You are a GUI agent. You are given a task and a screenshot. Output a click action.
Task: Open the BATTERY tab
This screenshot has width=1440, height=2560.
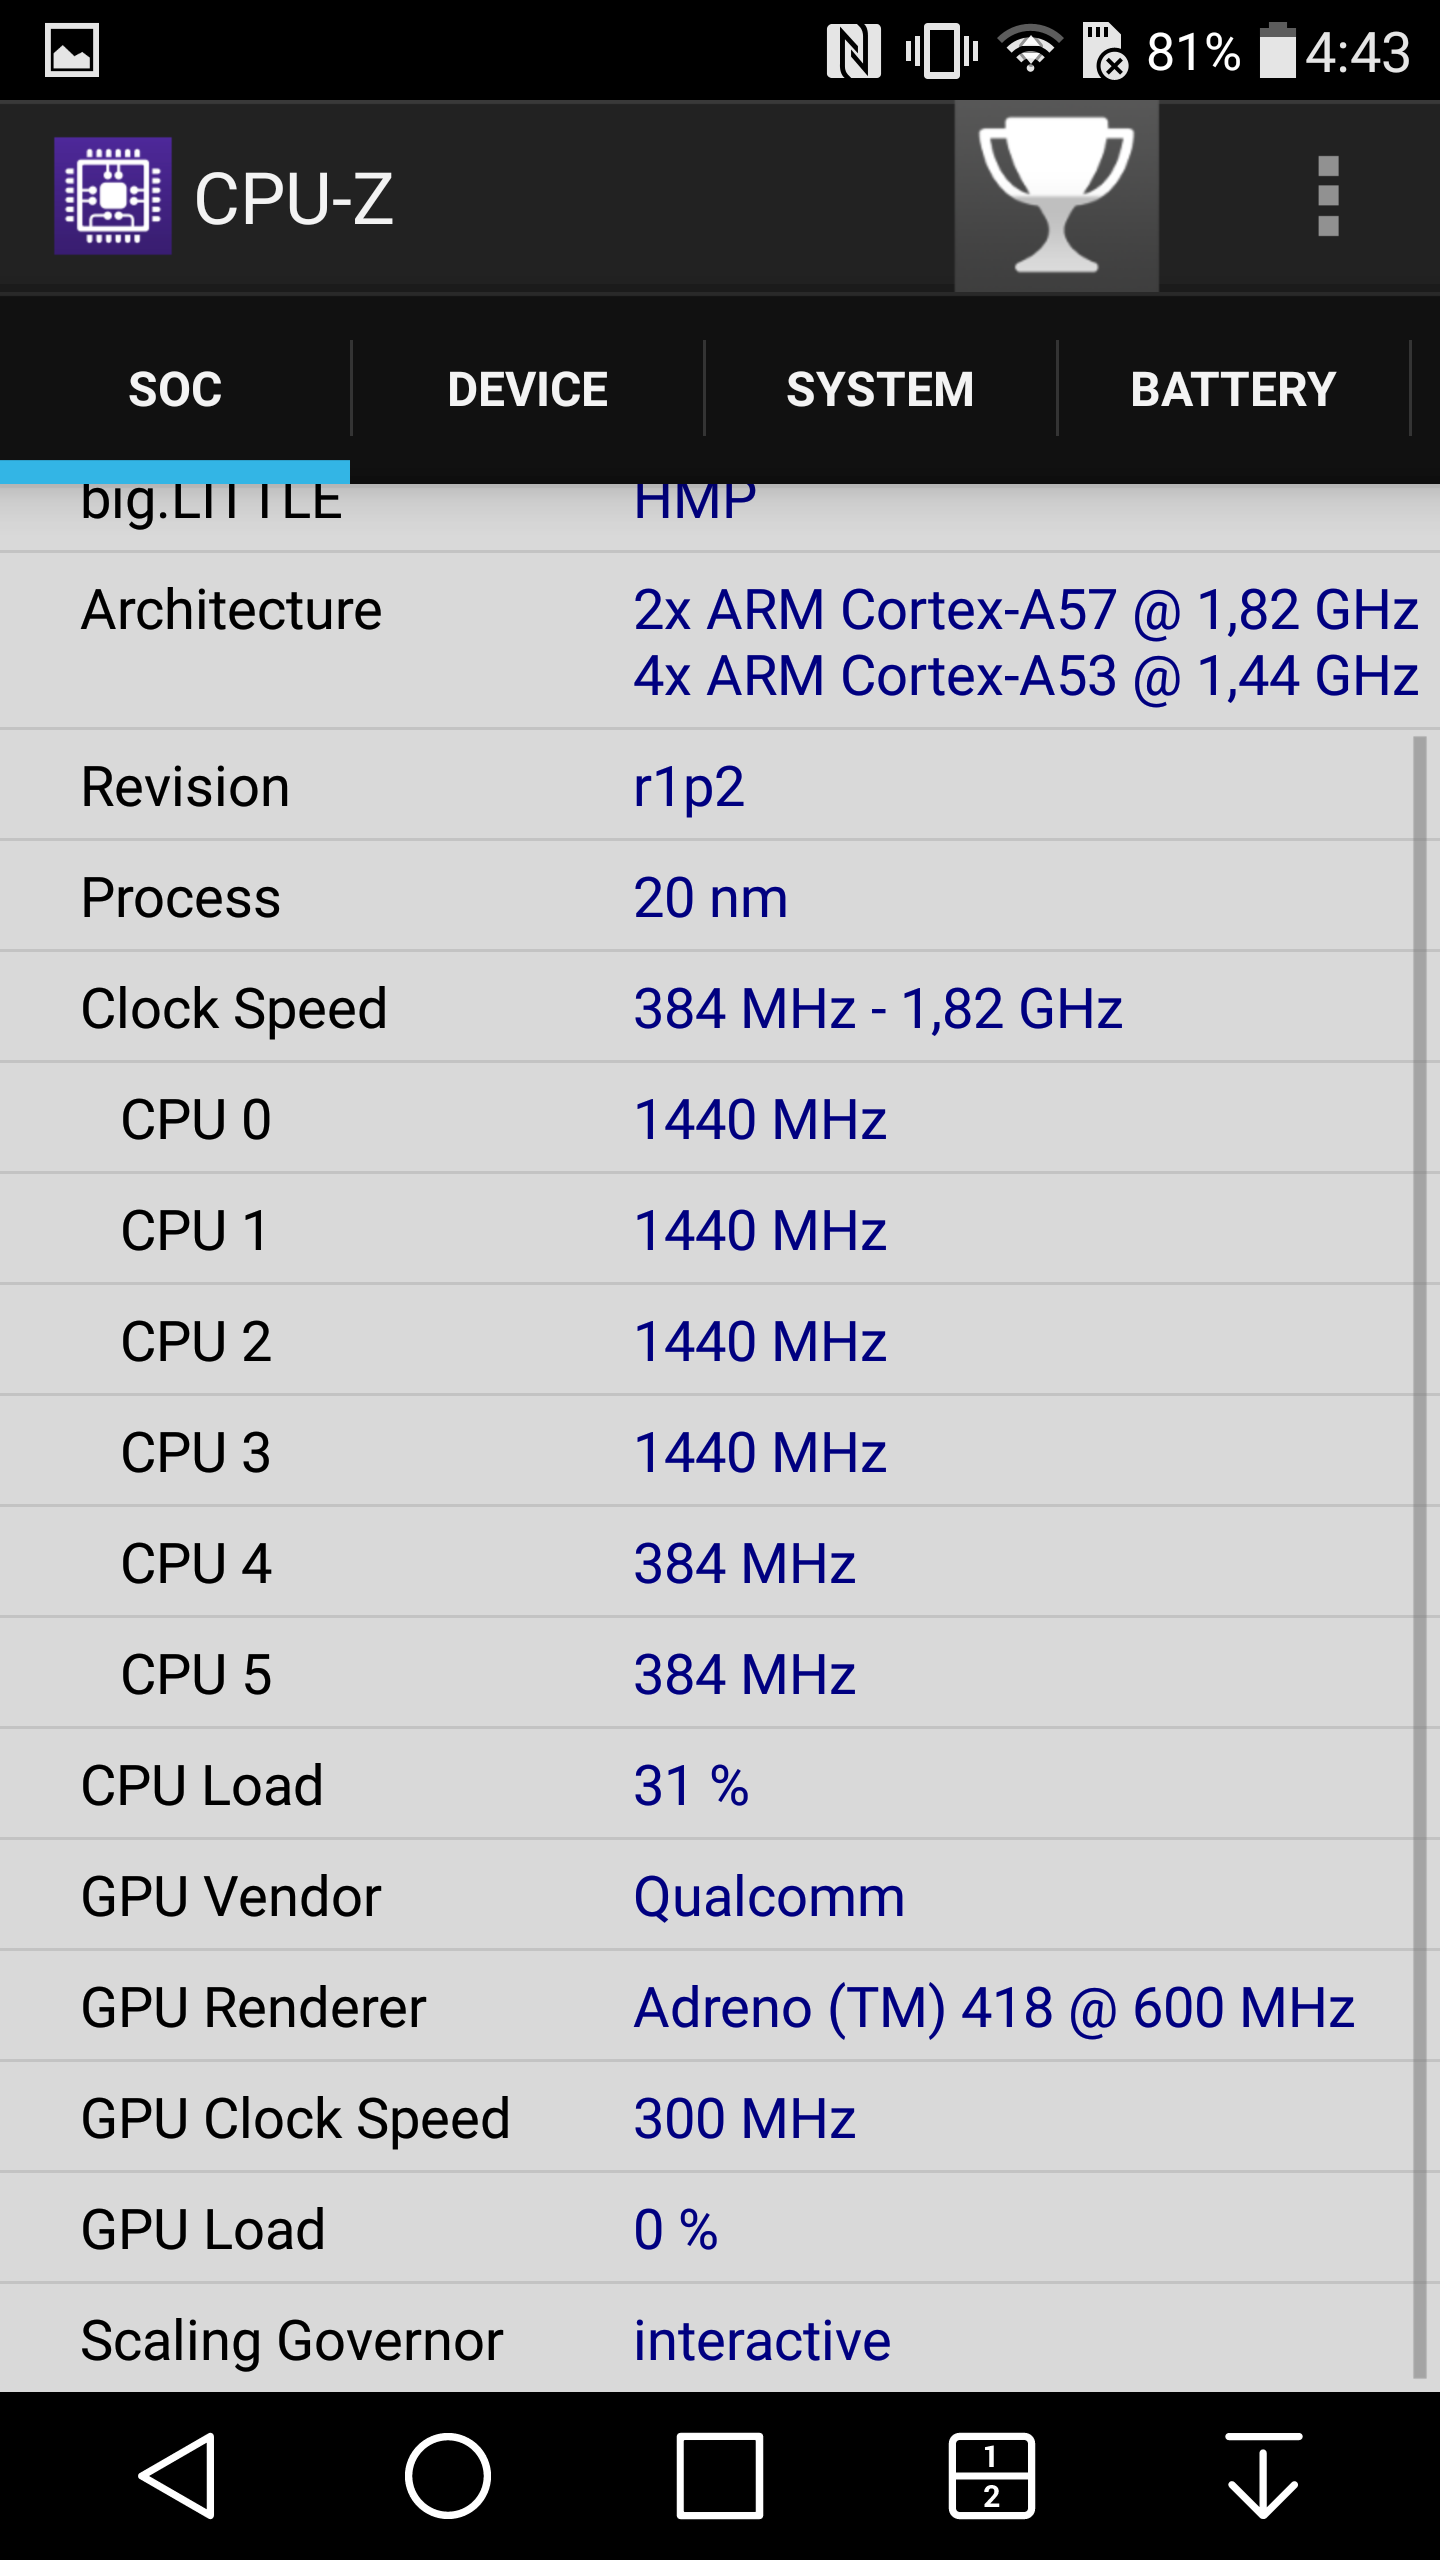(x=1233, y=389)
